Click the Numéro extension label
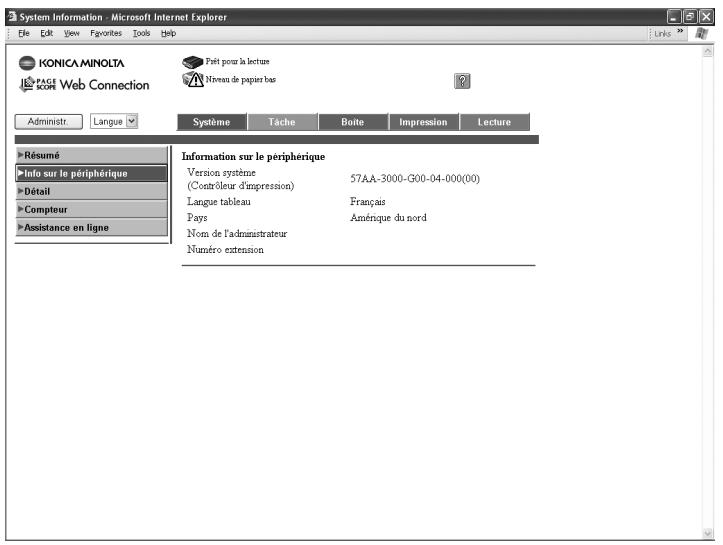 click(225, 249)
